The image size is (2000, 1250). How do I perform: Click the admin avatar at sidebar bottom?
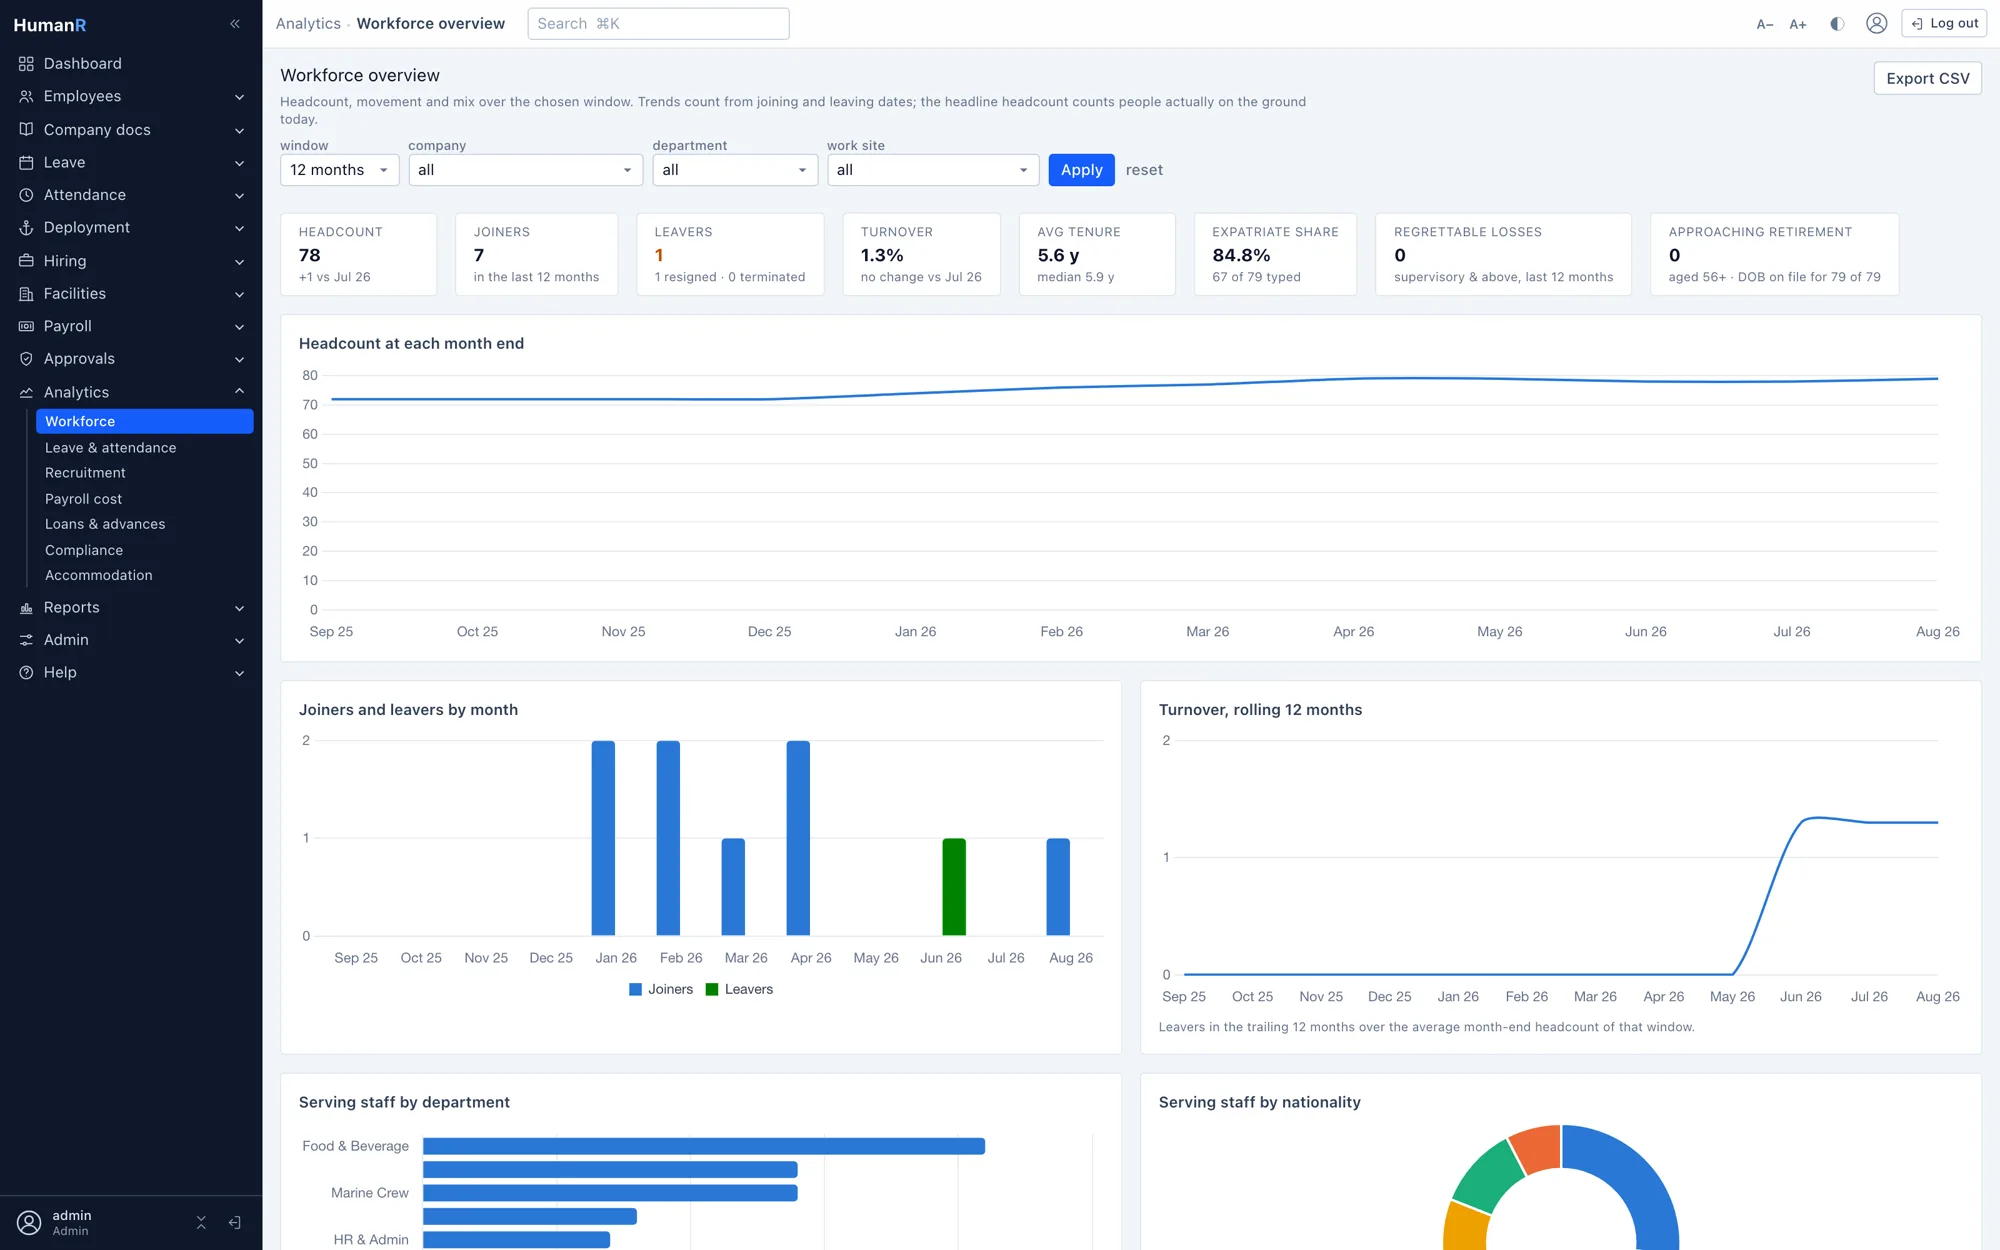click(29, 1222)
